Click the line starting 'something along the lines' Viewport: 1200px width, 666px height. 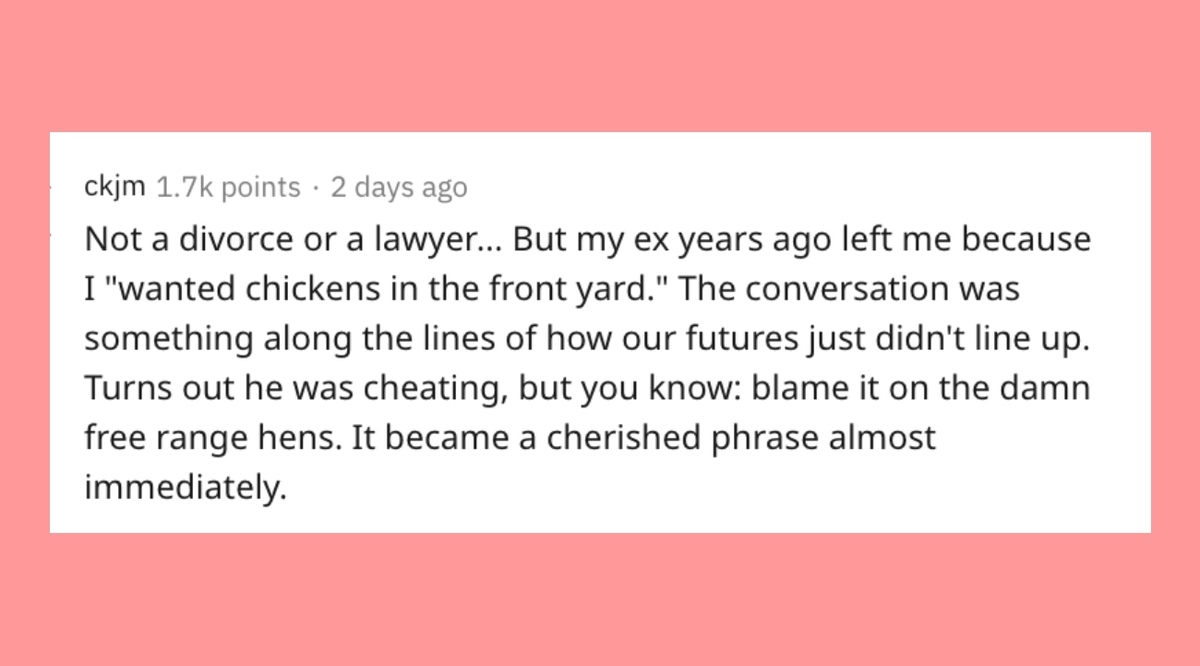pyautogui.click(x=585, y=338)
